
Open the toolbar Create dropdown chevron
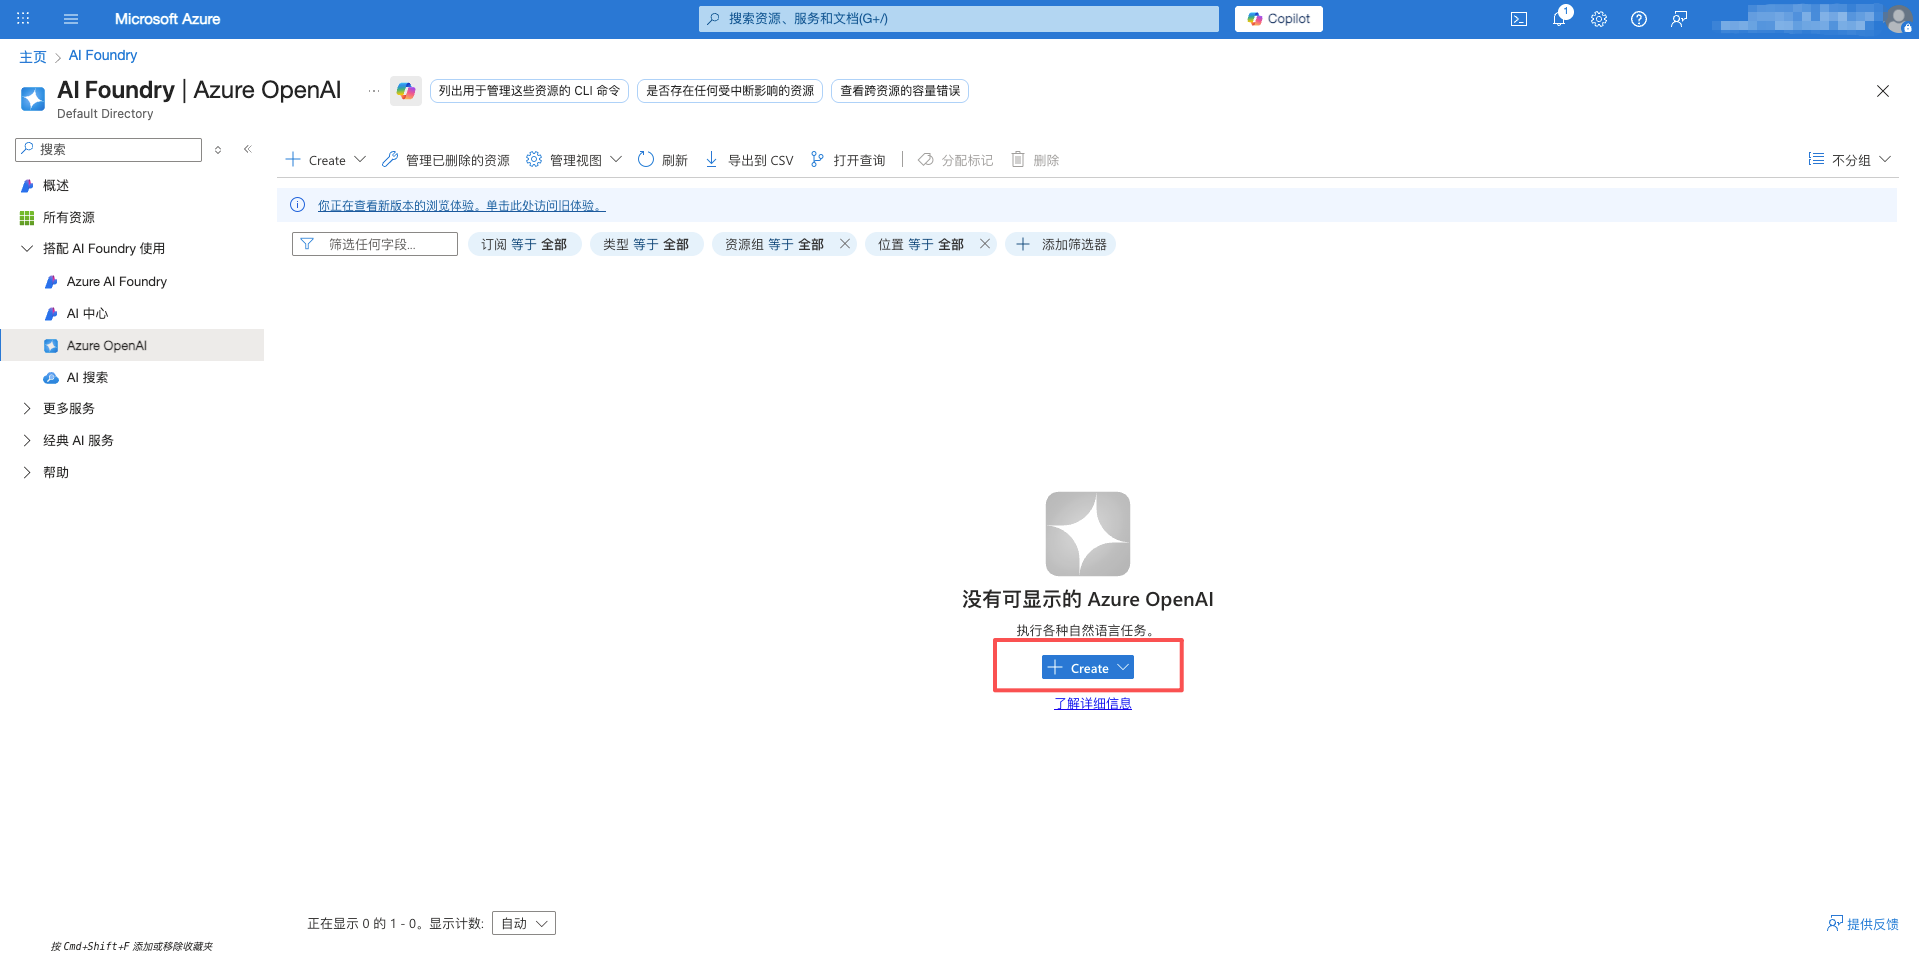(x=360, y=159)
